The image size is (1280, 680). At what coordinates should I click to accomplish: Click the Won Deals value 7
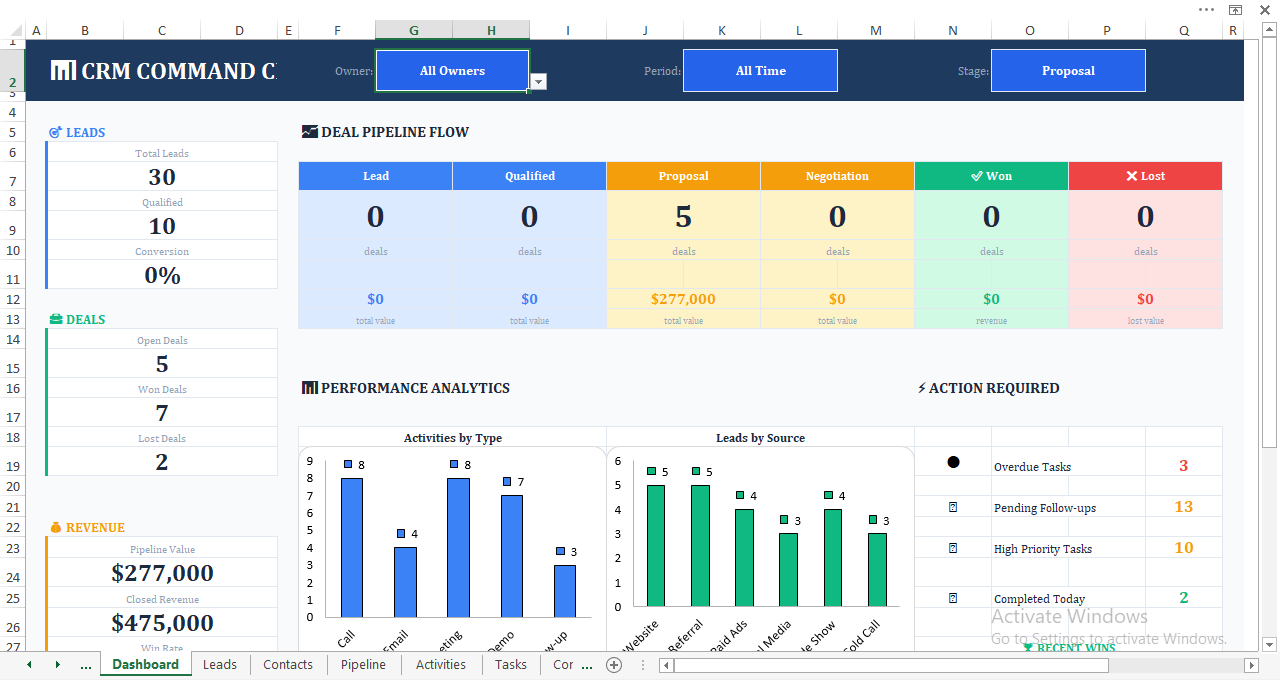click(x=162, y=413)
